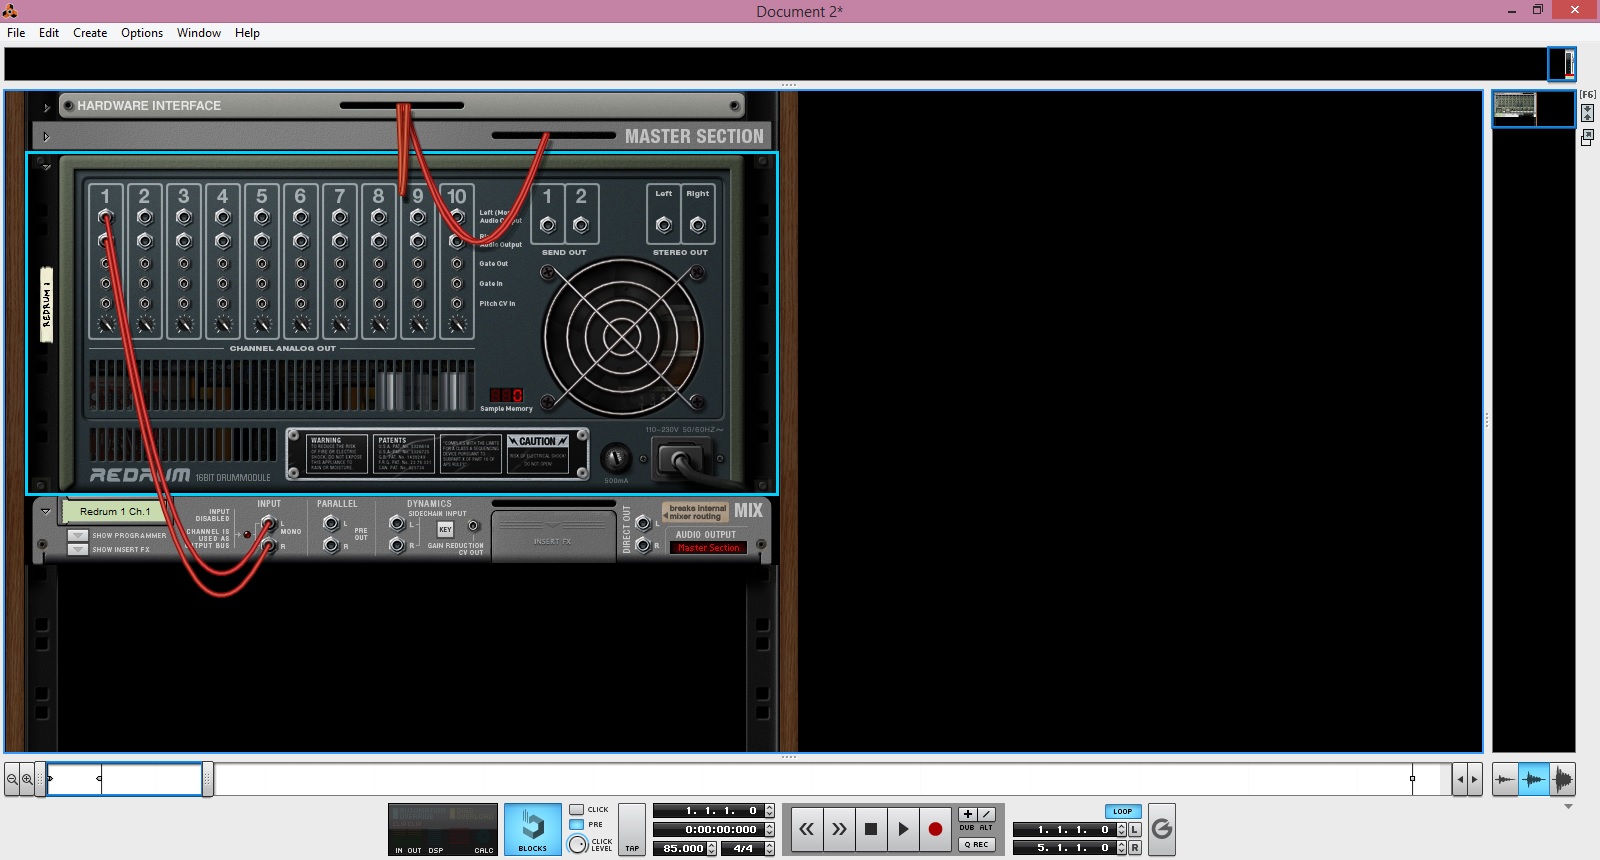1600x860 pixels.
Task: Toggle the PRE count-in checkbox
Action: [x=577, y=825]
